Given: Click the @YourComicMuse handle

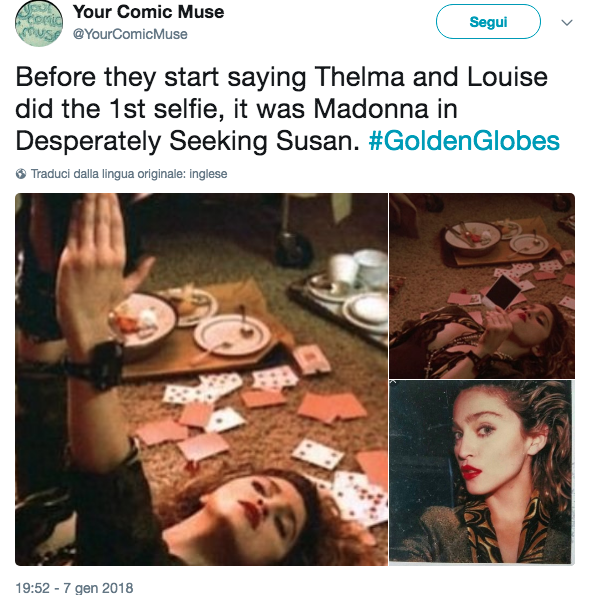Looking at the screenshot, I should [130, 34].
